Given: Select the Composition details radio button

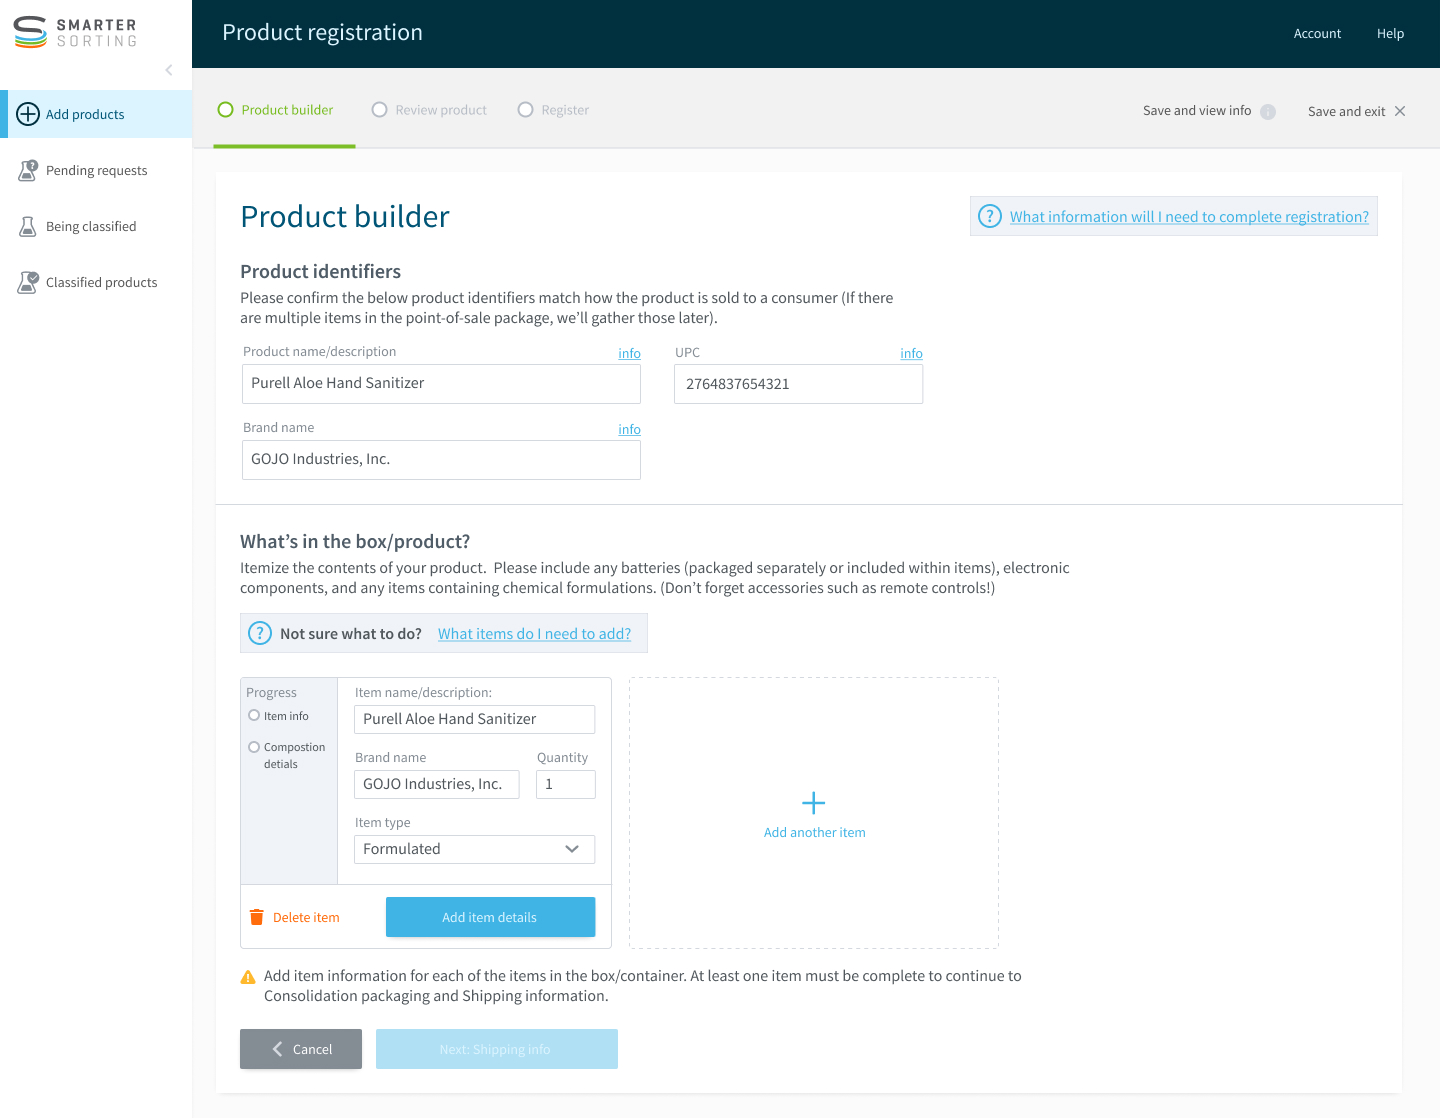Looking at the screenshot, I should point(254,747).
